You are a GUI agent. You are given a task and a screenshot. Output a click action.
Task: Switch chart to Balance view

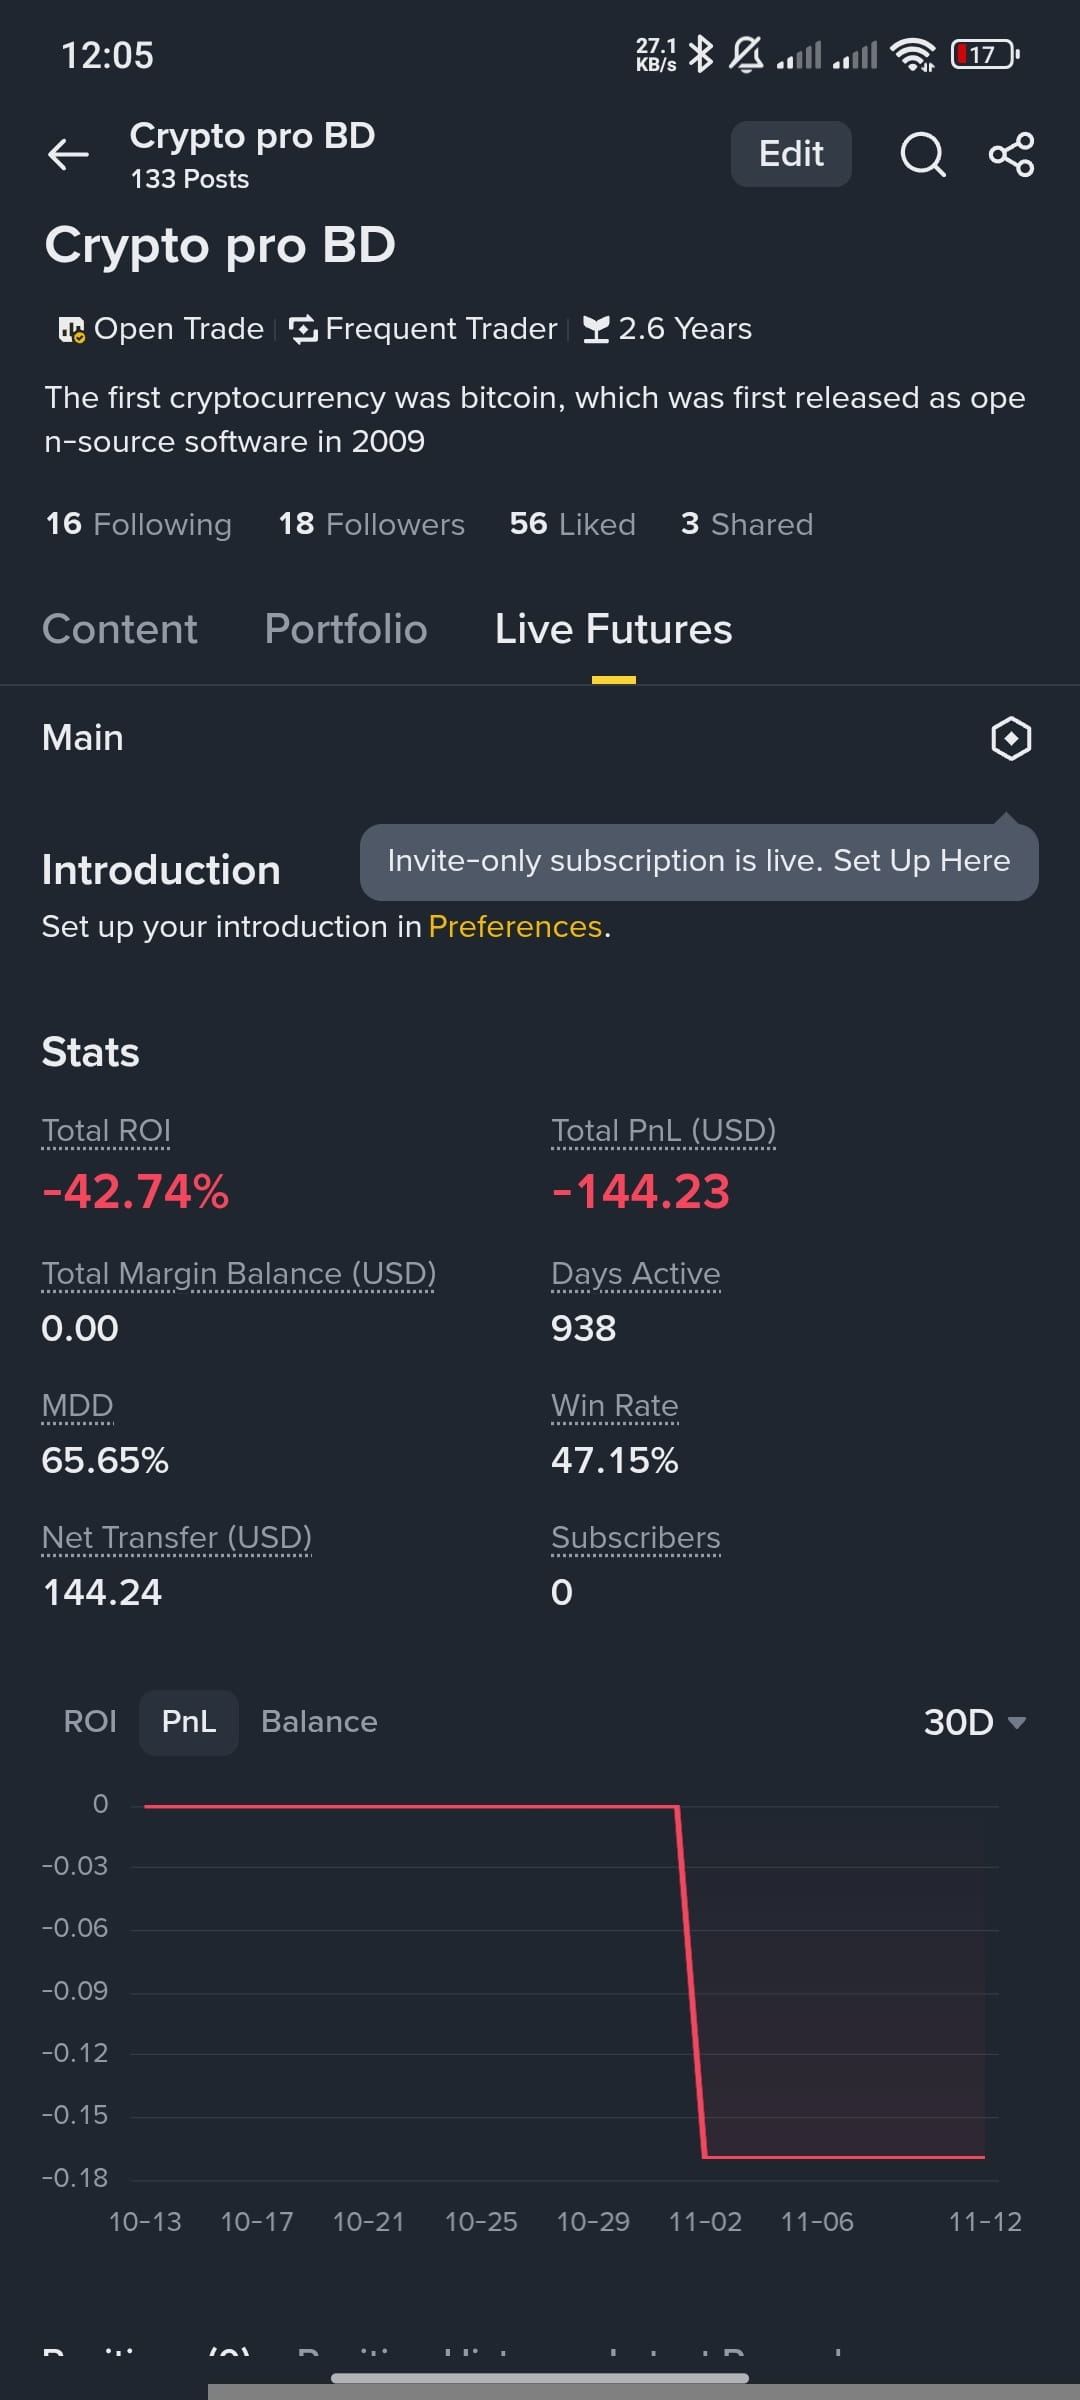[x=319, y=1722]
